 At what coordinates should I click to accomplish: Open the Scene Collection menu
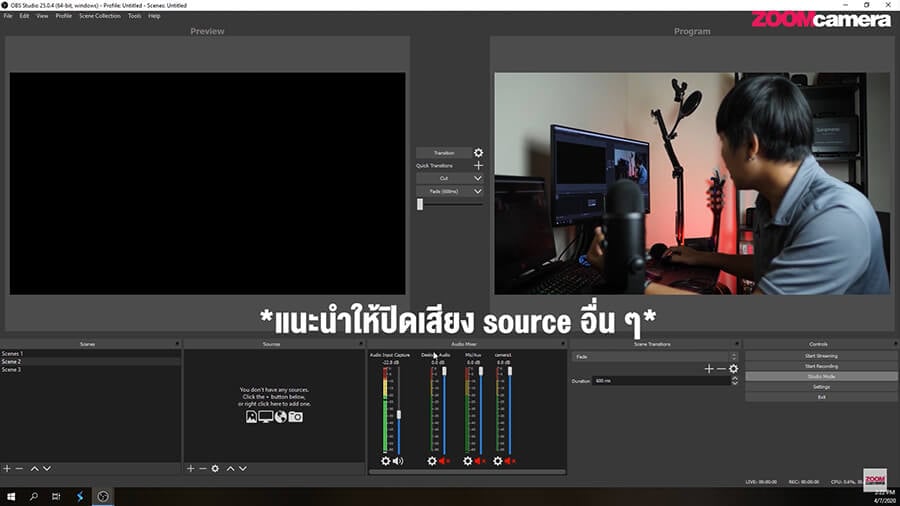tap(100, 16)
